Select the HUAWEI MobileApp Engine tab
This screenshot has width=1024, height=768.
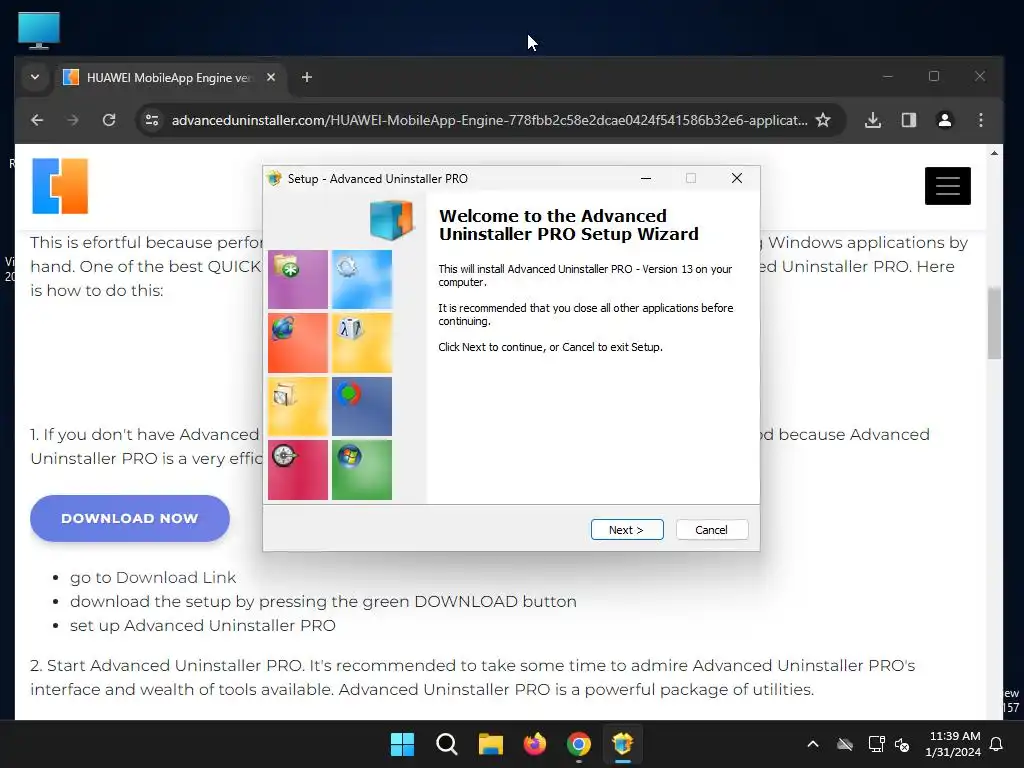(168, 77)
